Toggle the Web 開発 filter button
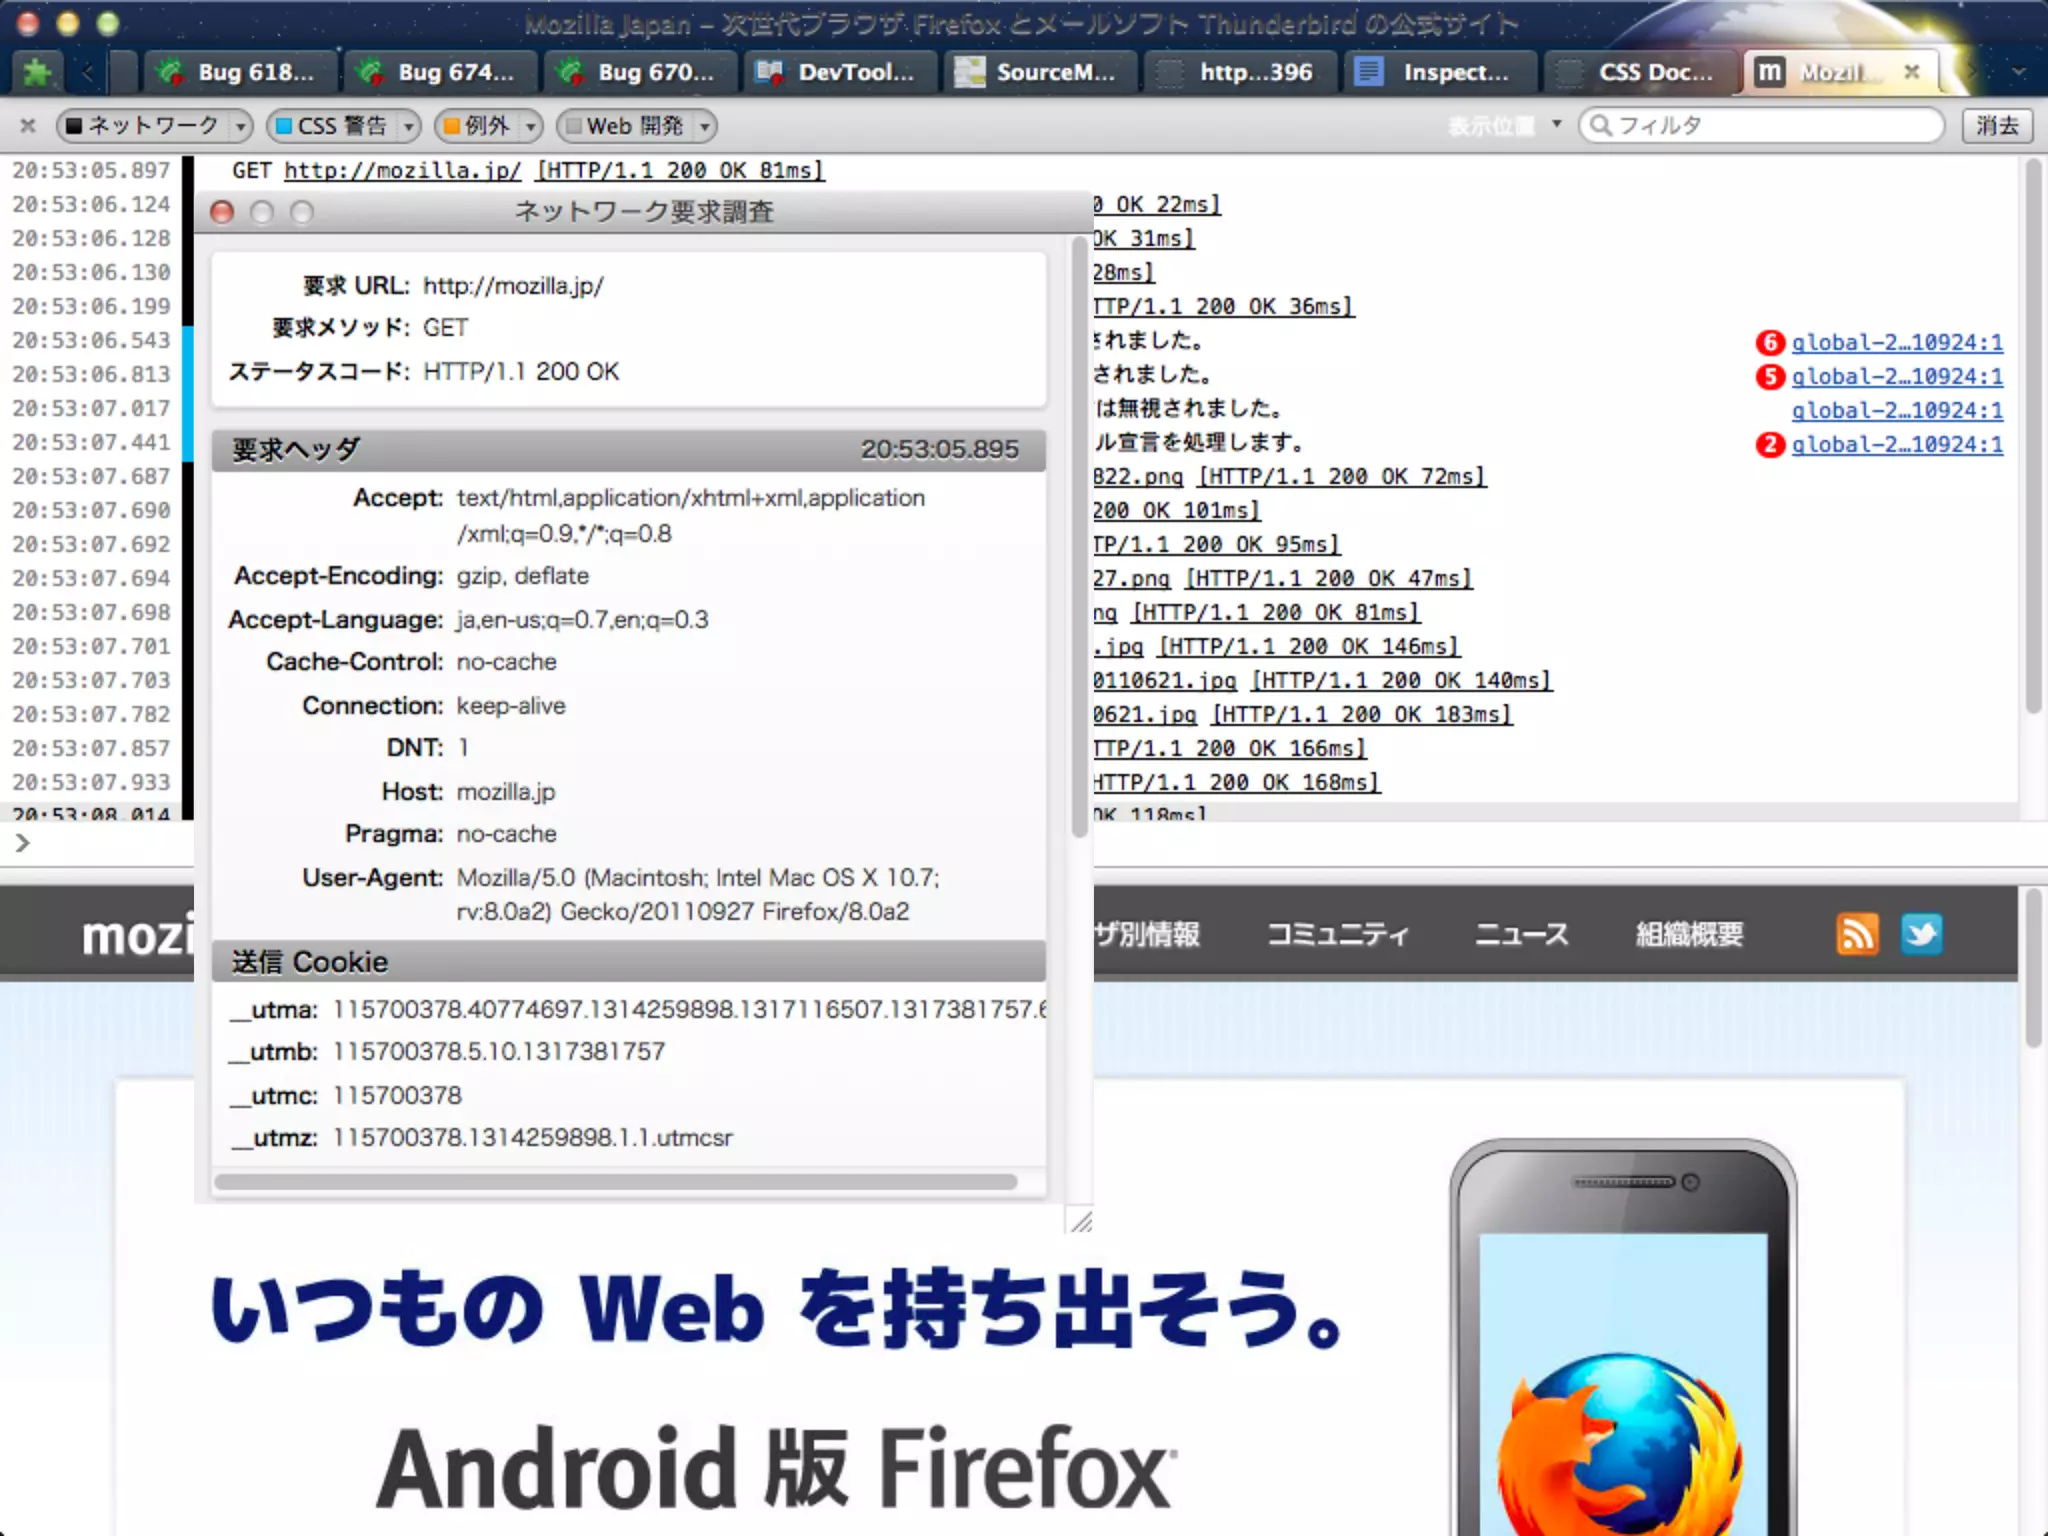Viewport: 2048px width, 1536px height. 625,126
